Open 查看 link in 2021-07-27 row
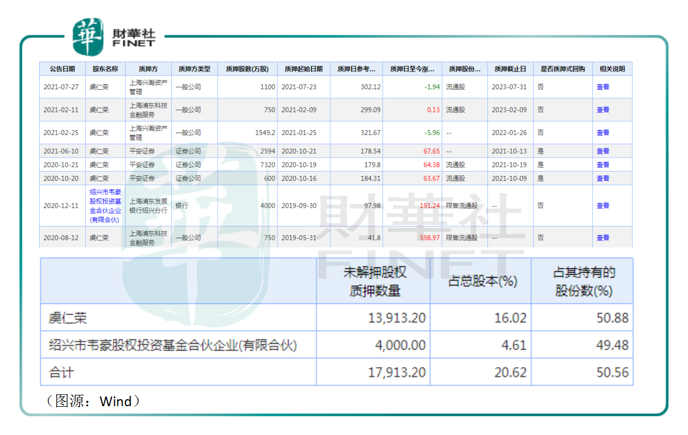This screenshot has height=435, width=688. click(x=603, y=87)
